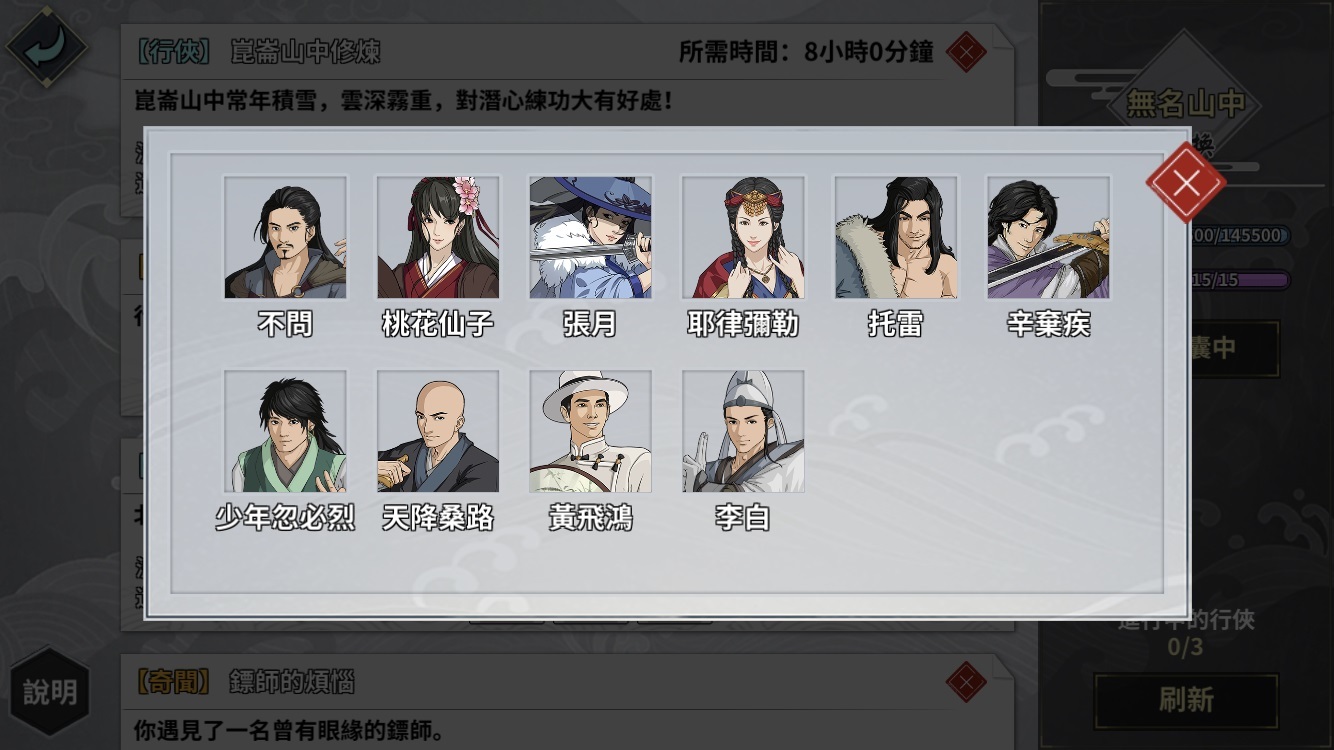Click the 刷新 refresh button
1334x750 pixels.
pos(1186,700)
